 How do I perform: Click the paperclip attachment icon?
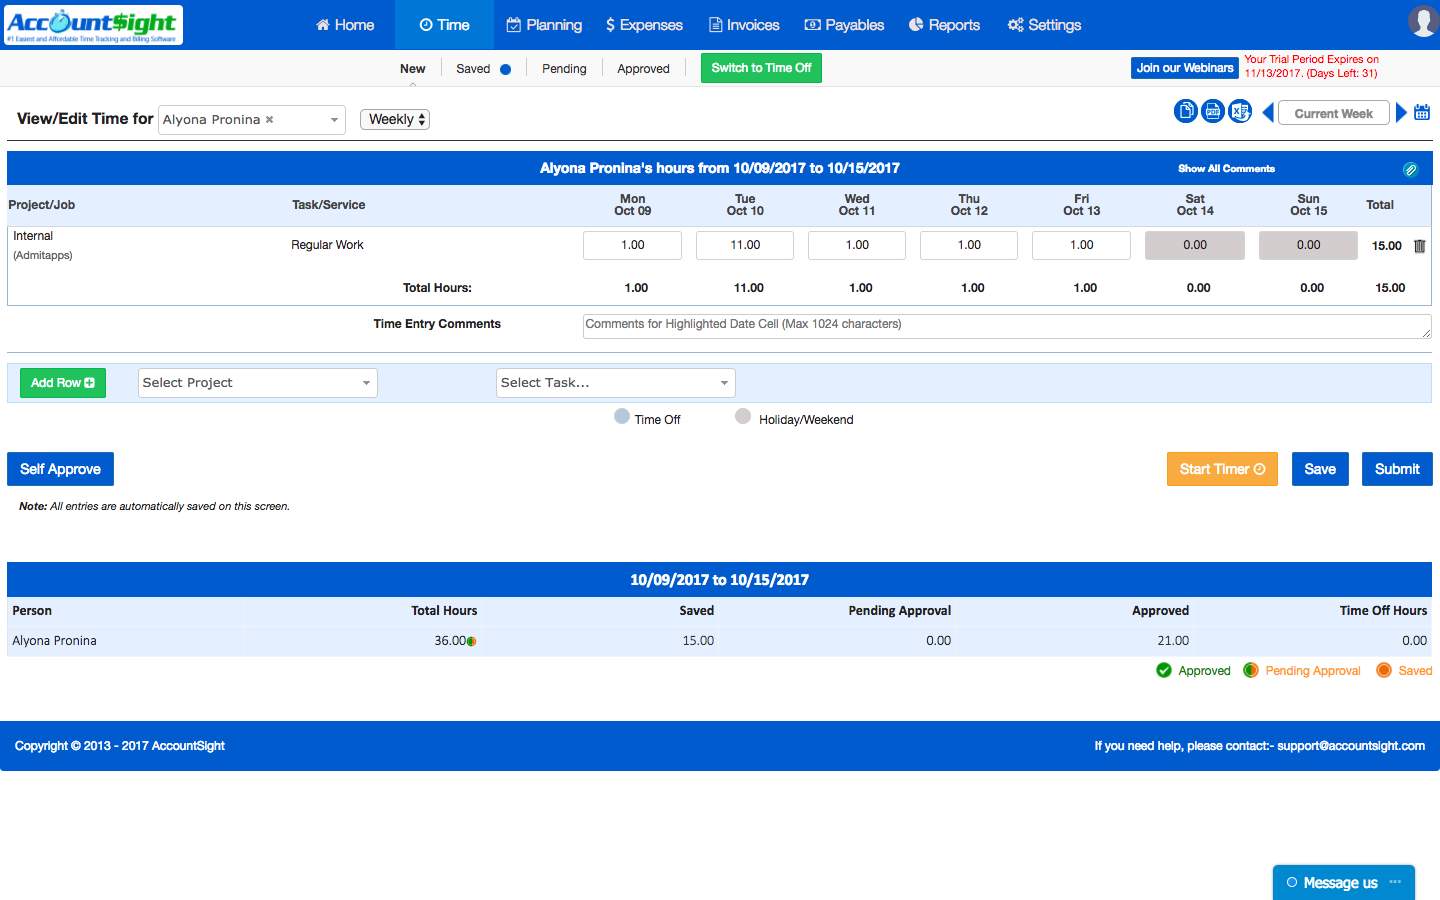pos(1410,169)
